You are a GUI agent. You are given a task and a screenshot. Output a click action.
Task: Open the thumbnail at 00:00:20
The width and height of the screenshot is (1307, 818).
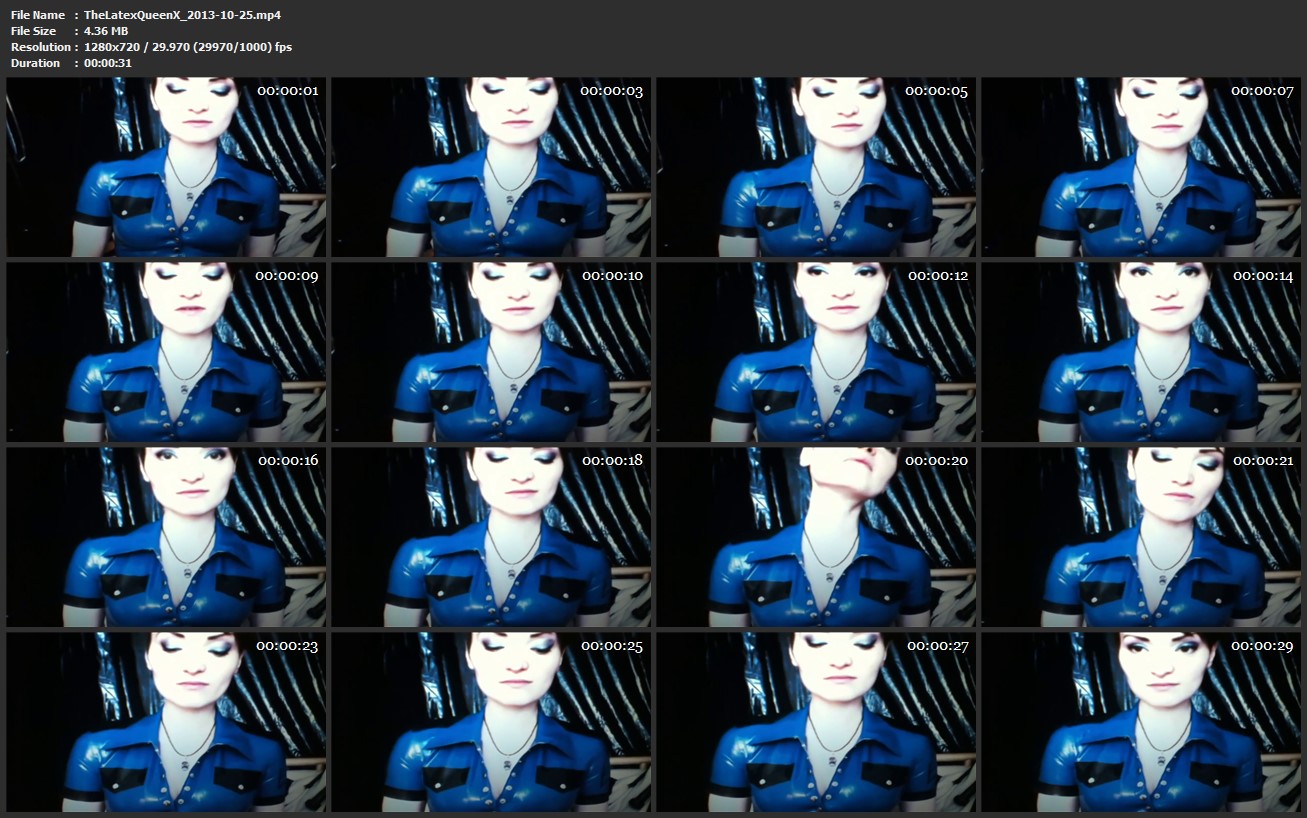(x=816, y=537)
